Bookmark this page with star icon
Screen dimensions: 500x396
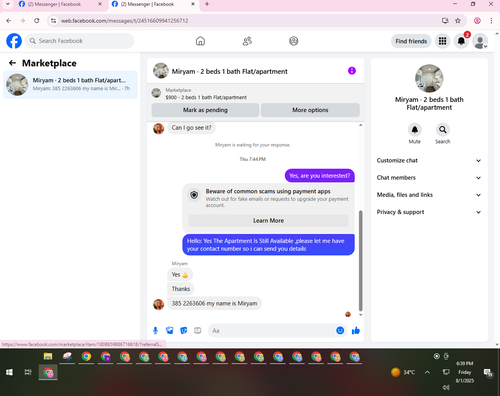point(458,21)
